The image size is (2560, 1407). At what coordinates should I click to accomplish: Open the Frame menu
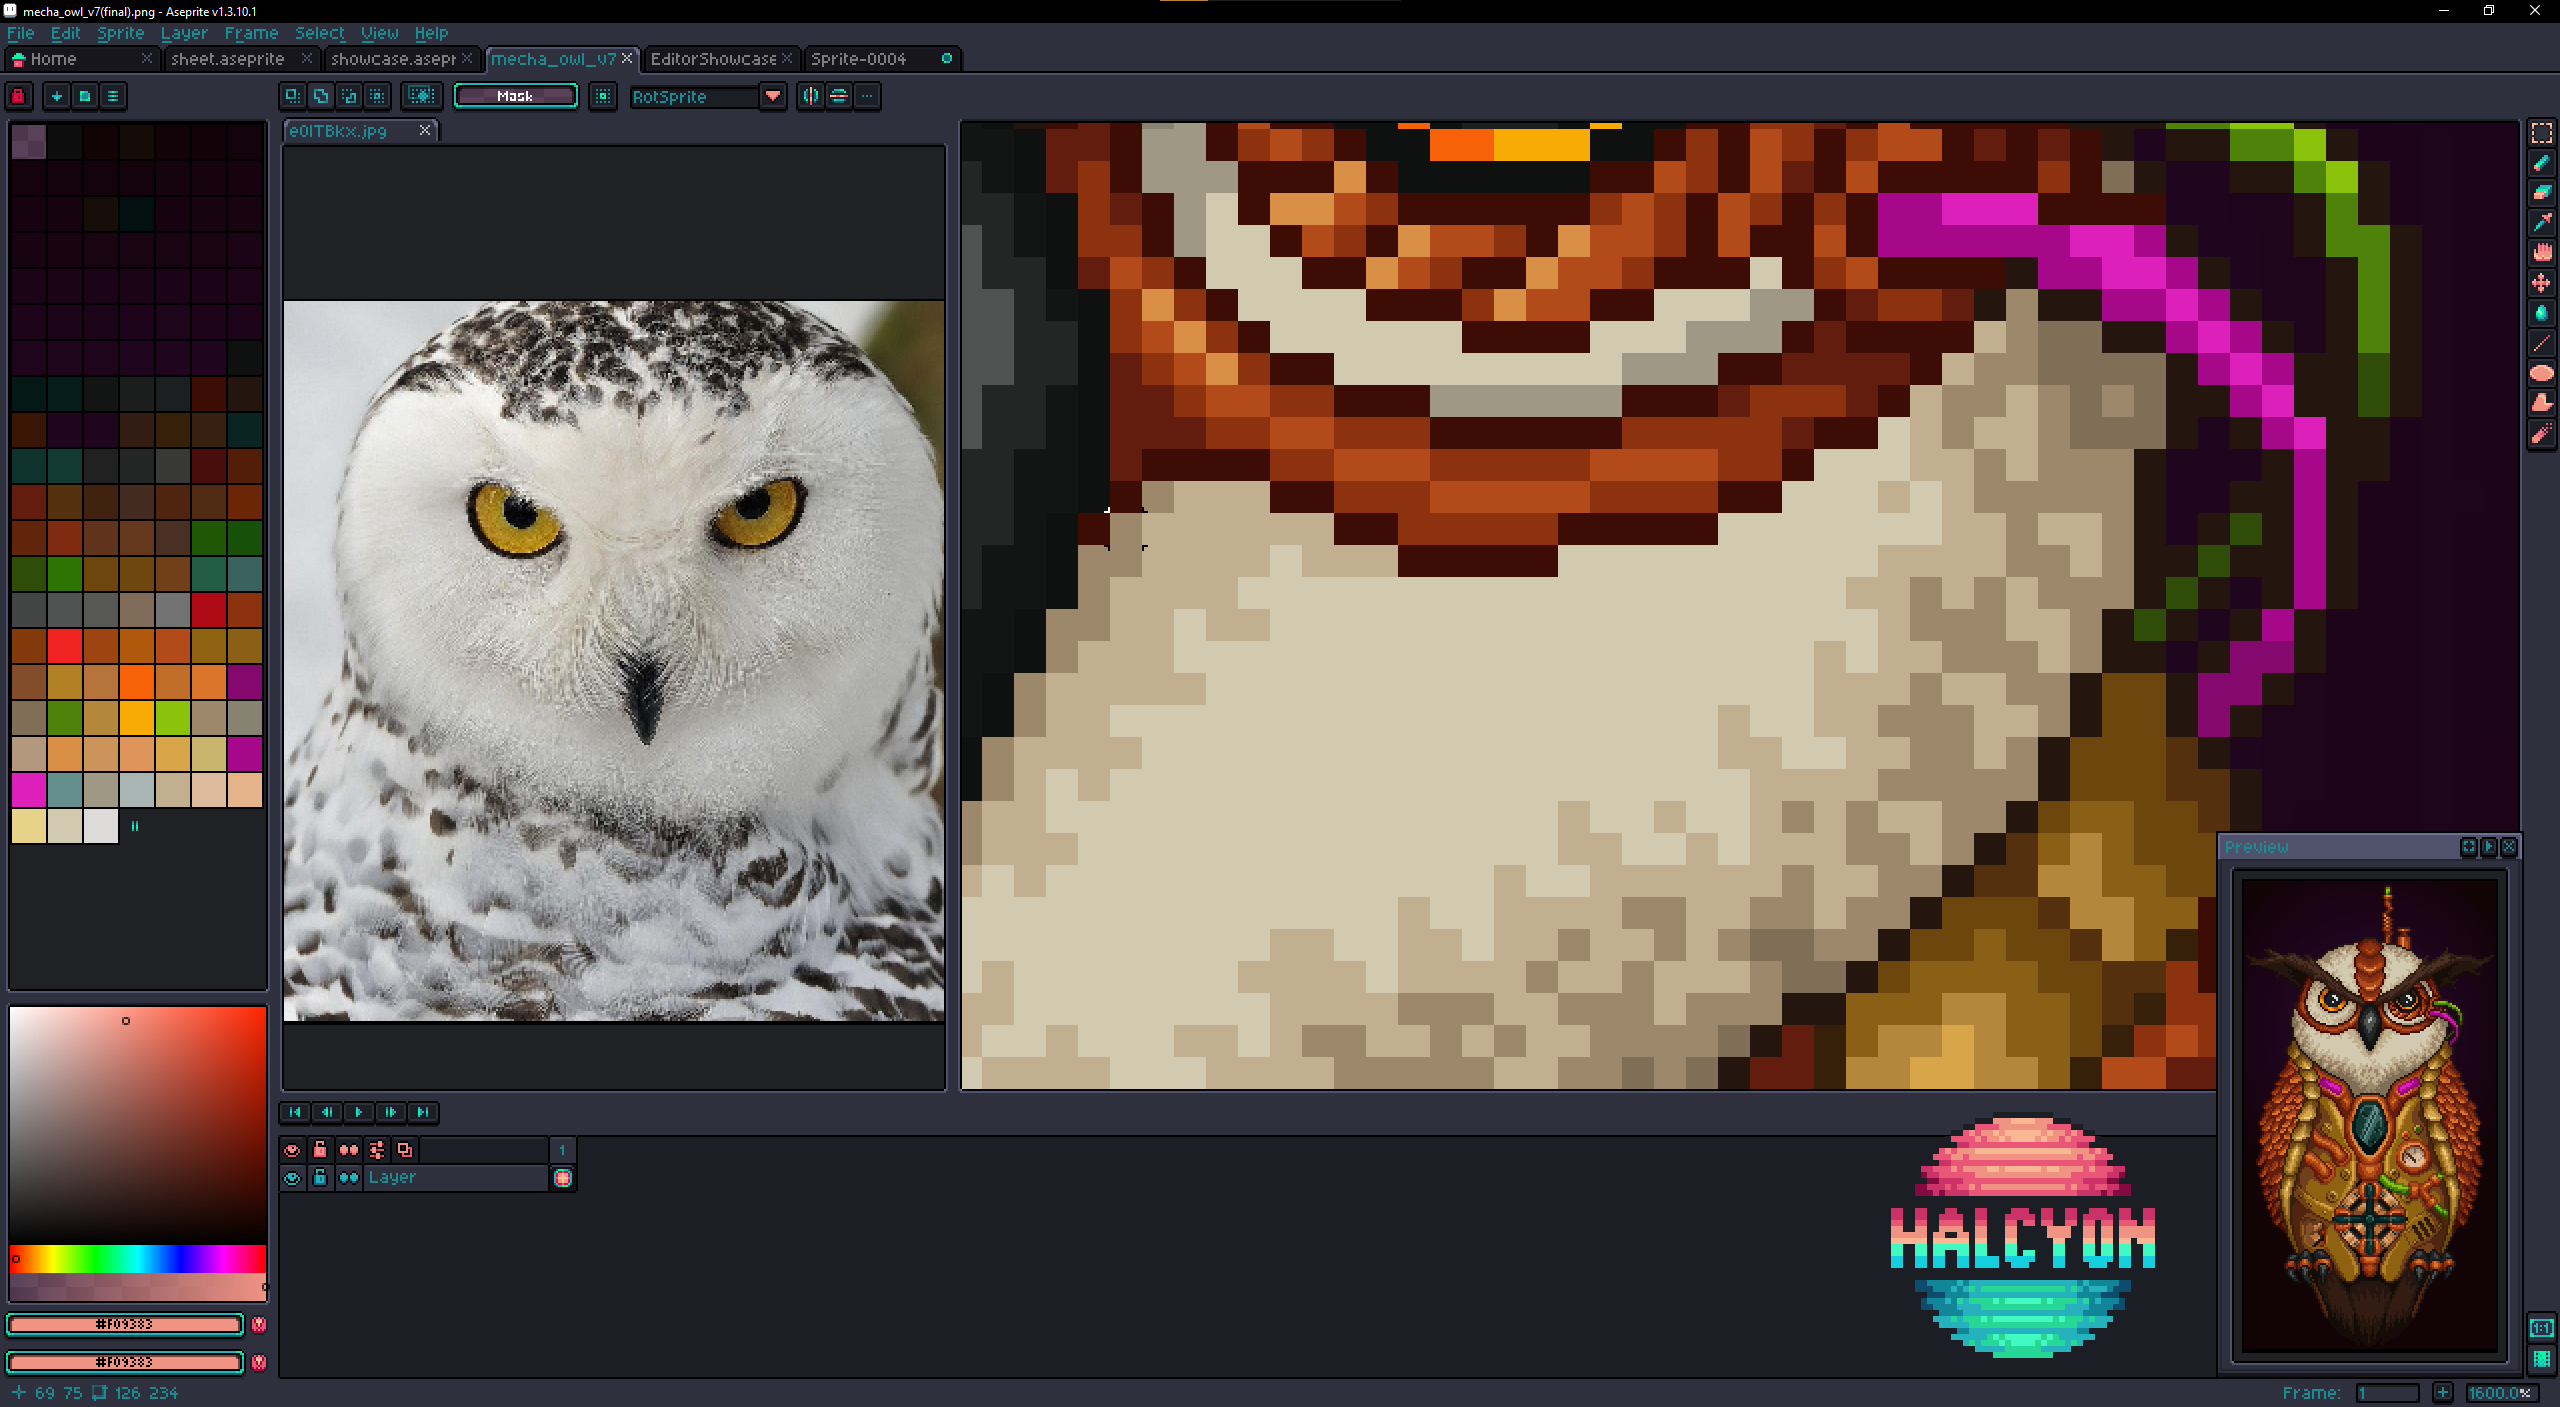[x=251, y=33]
